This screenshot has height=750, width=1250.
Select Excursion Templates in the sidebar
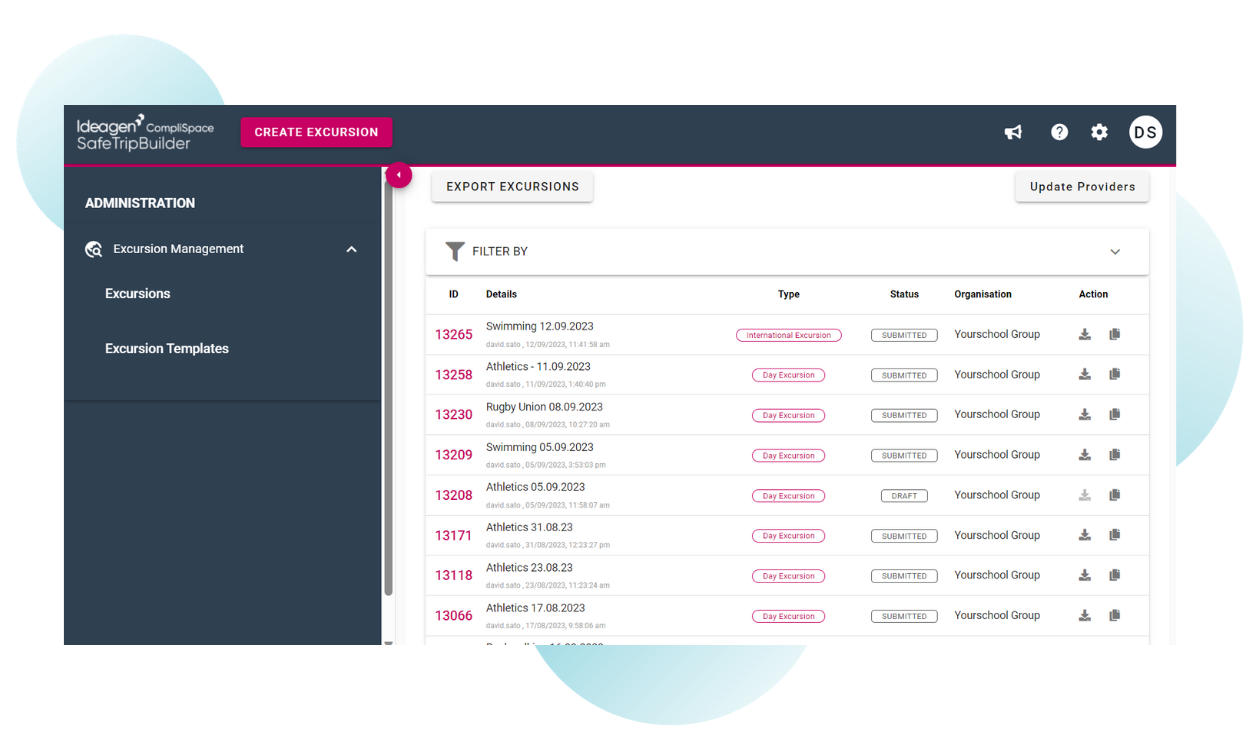[x=167, y=349]
